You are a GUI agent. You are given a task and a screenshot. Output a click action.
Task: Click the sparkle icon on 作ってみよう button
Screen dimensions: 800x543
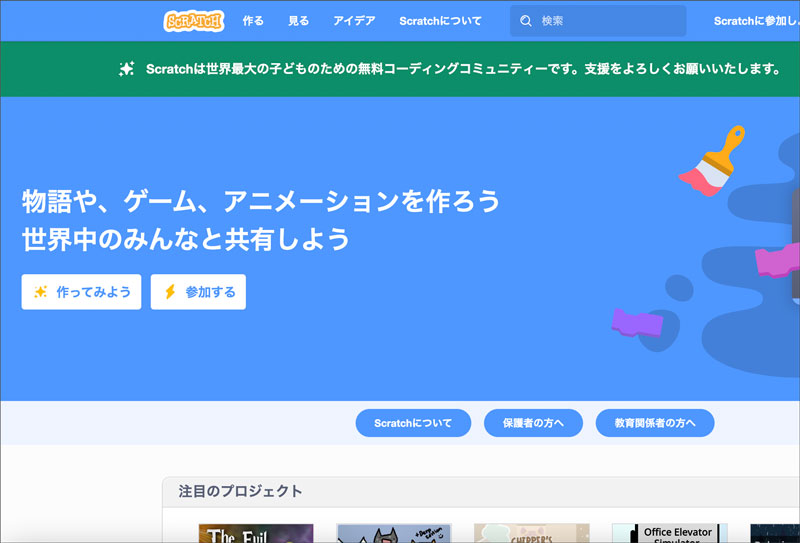(41, 292)
